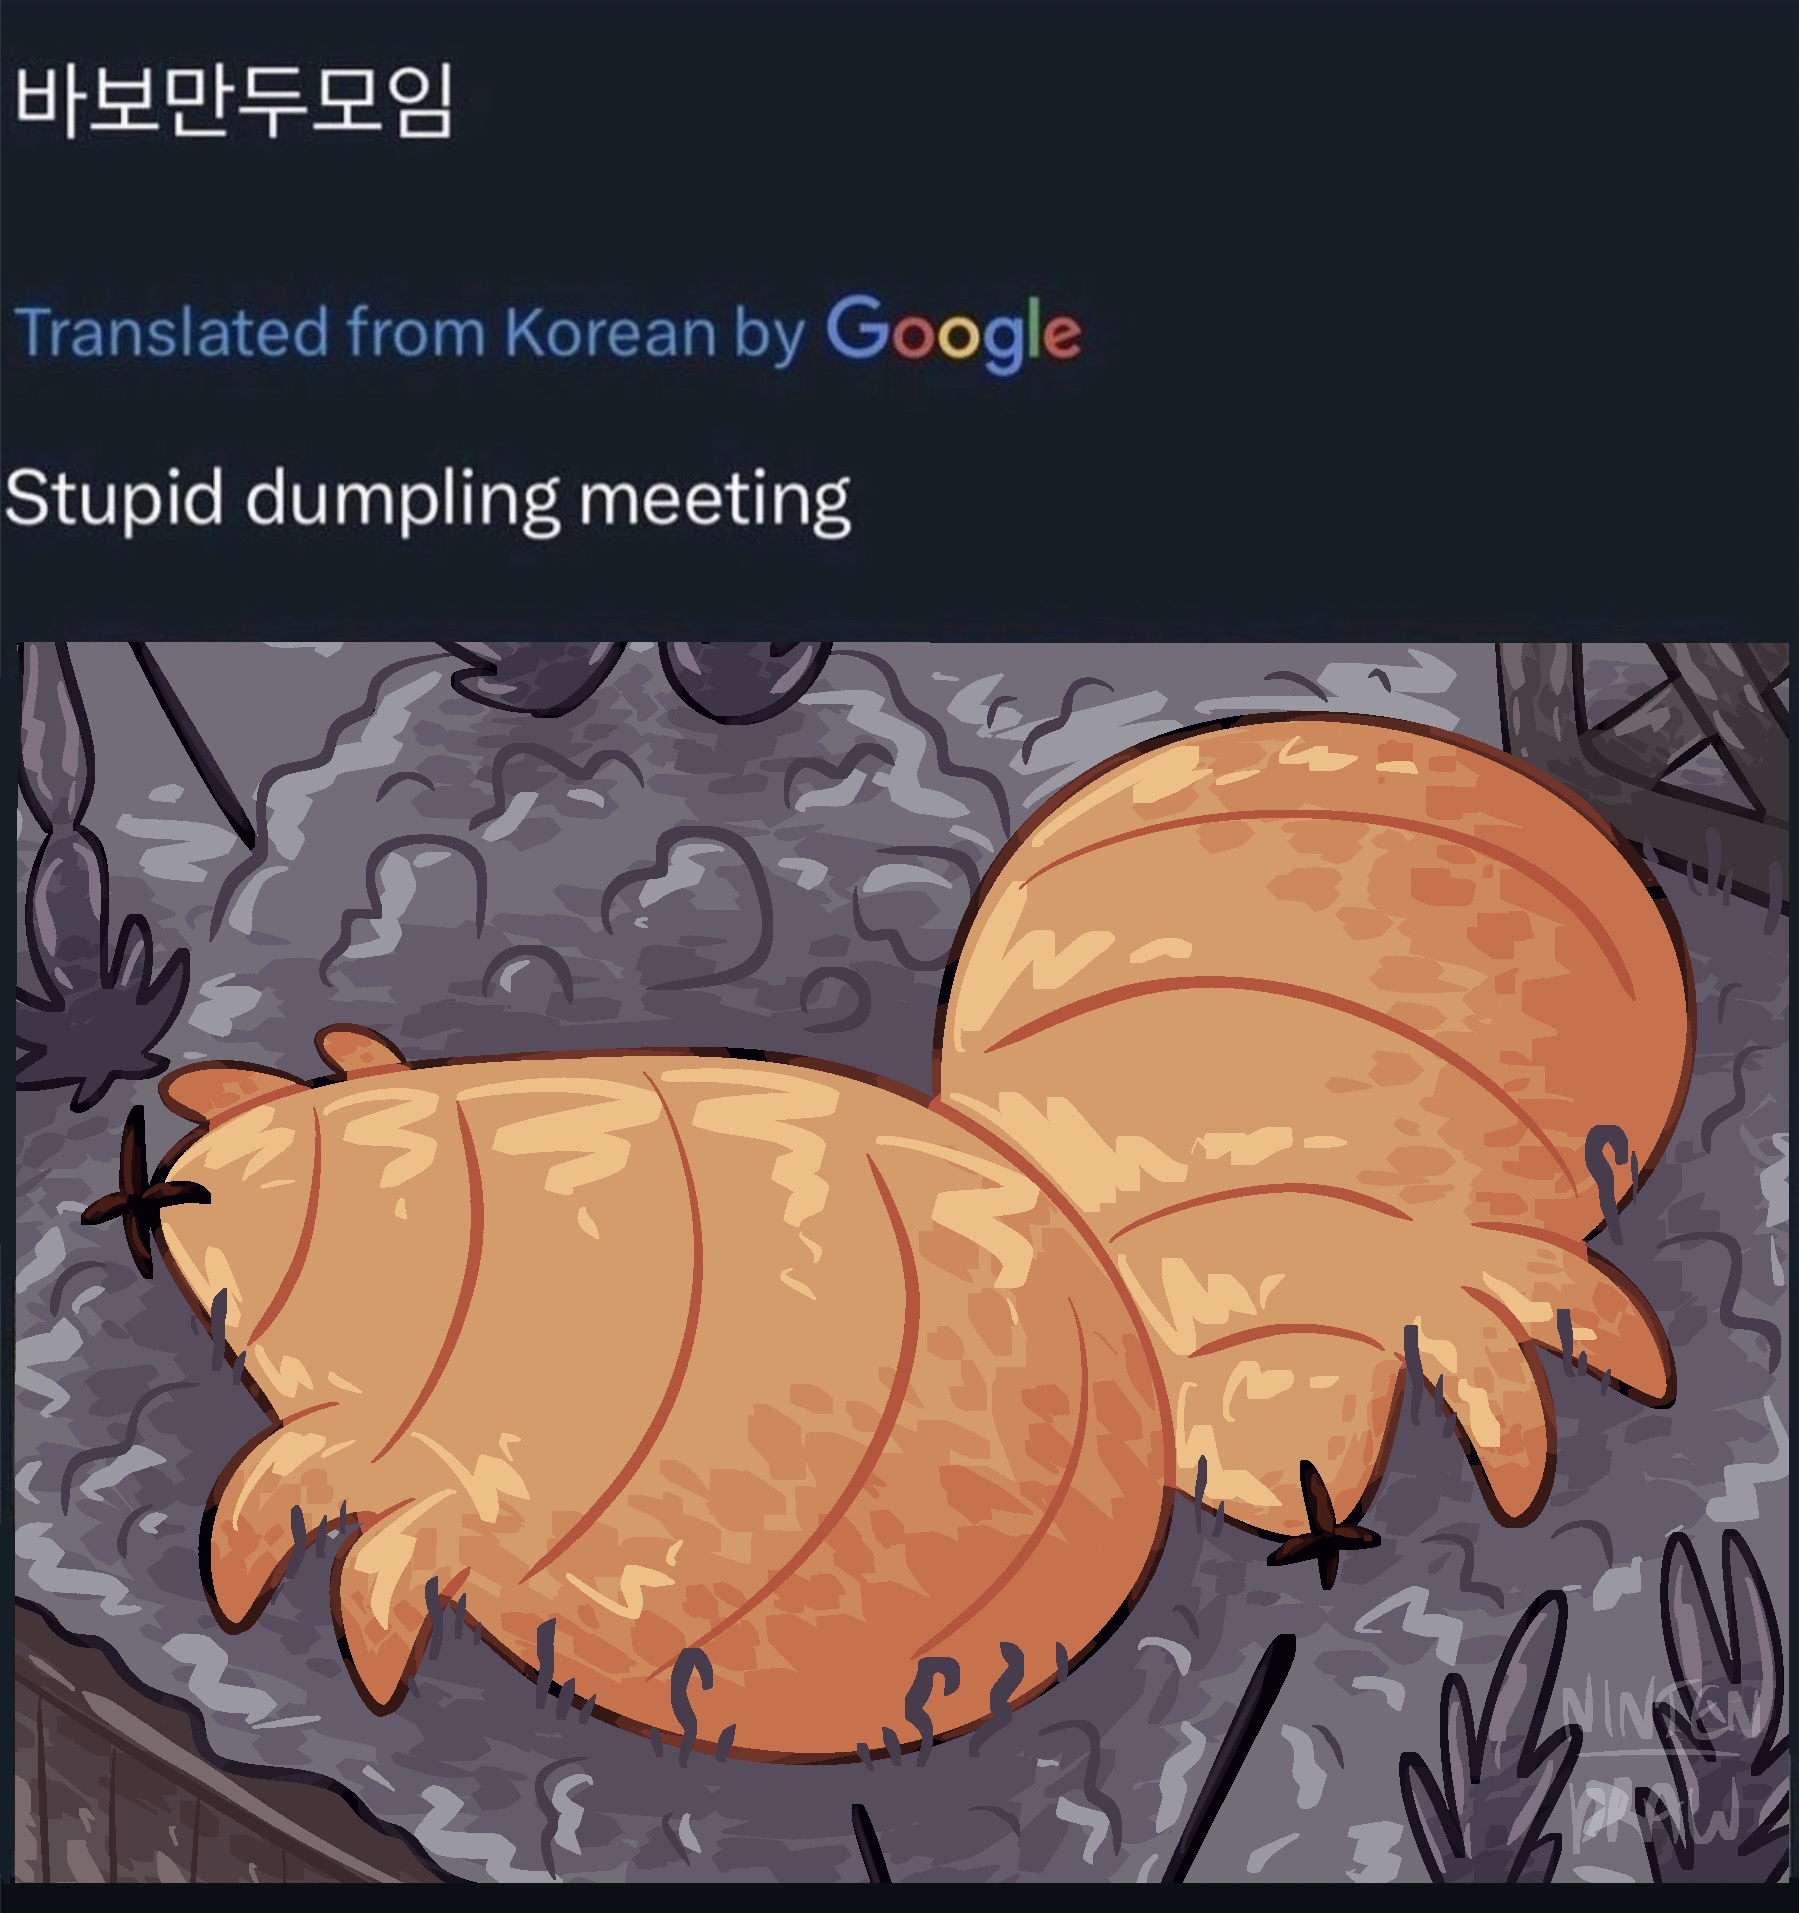Click the "Stupid dumpling meeting" translated text
Screen dimensions: 1799x1913
(428, 500)
